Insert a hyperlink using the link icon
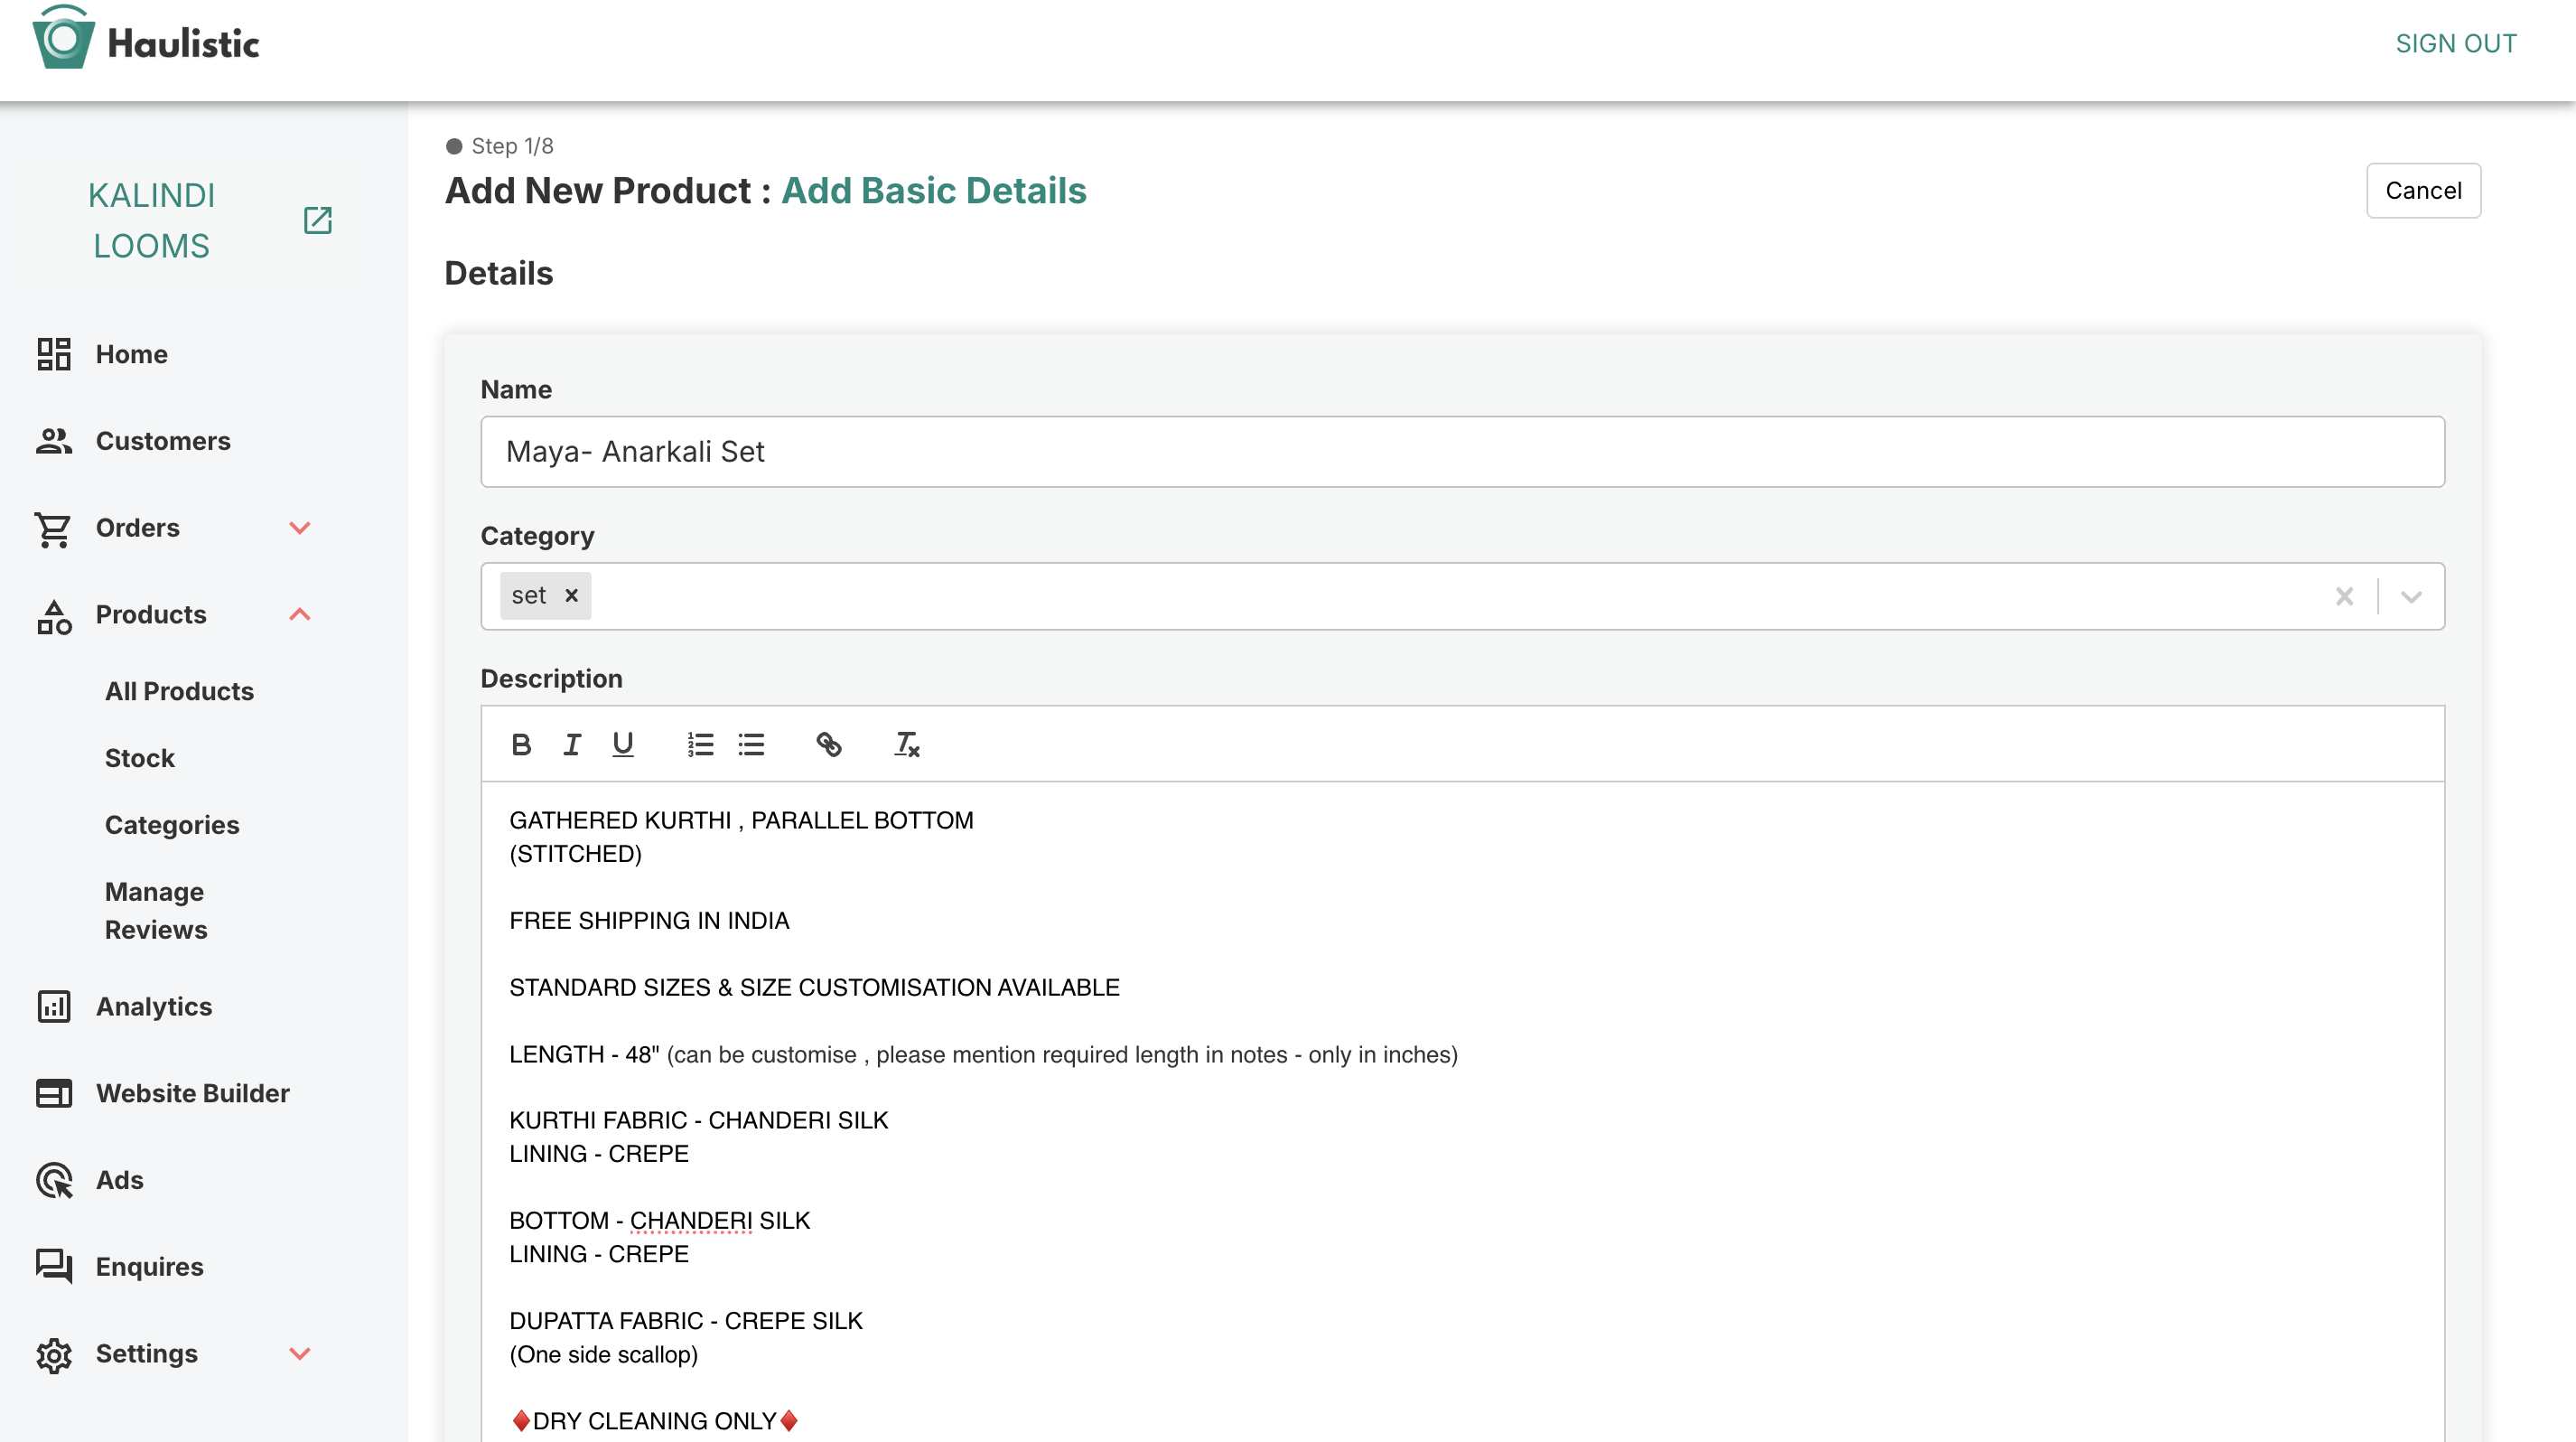Screen dimensions: 2576x1442 (830, 744)
